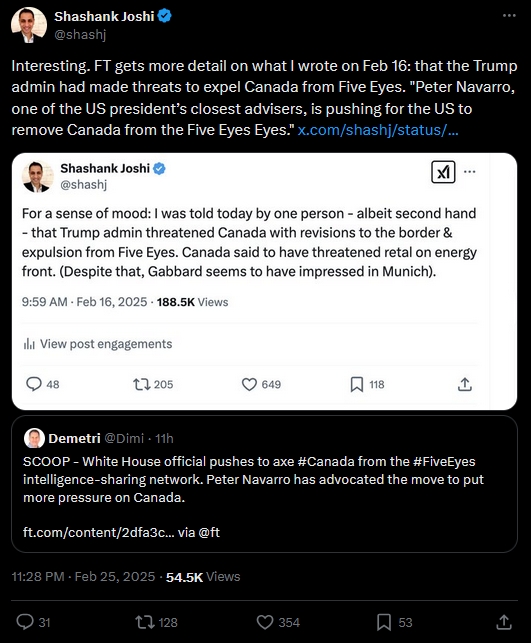Open more options on the quoted post
Screen dimensions: 531x643
click(469, 171)
